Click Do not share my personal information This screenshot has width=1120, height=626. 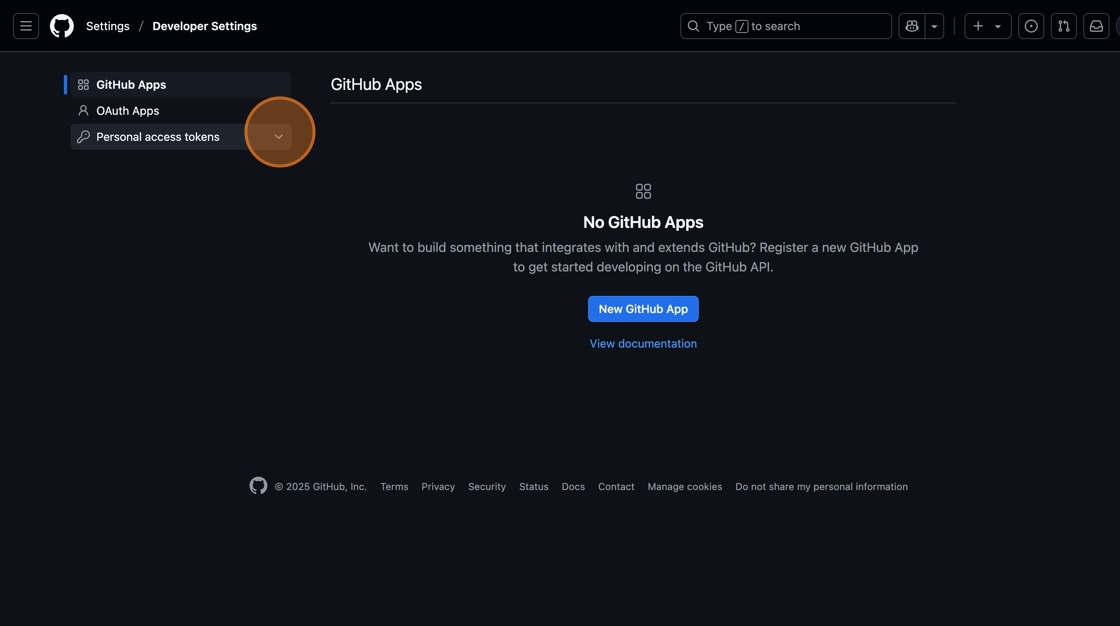(x=821, y=487)
